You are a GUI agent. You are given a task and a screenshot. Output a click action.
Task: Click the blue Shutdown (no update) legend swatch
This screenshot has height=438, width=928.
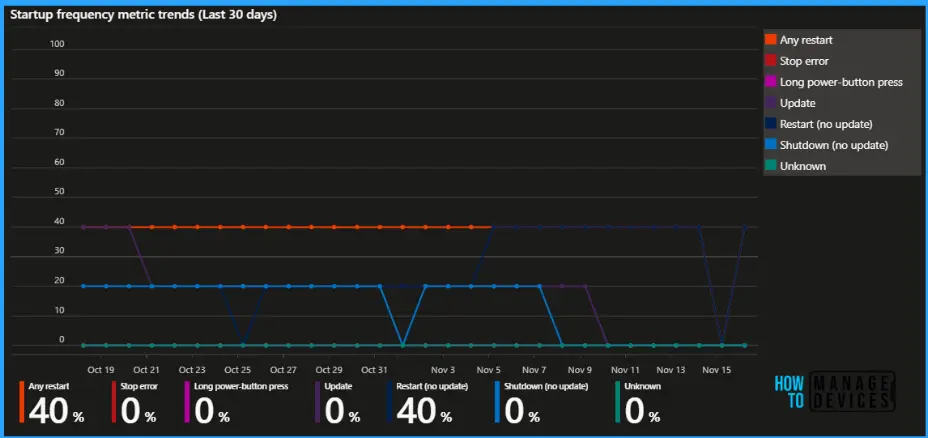(x=771, y=145)
